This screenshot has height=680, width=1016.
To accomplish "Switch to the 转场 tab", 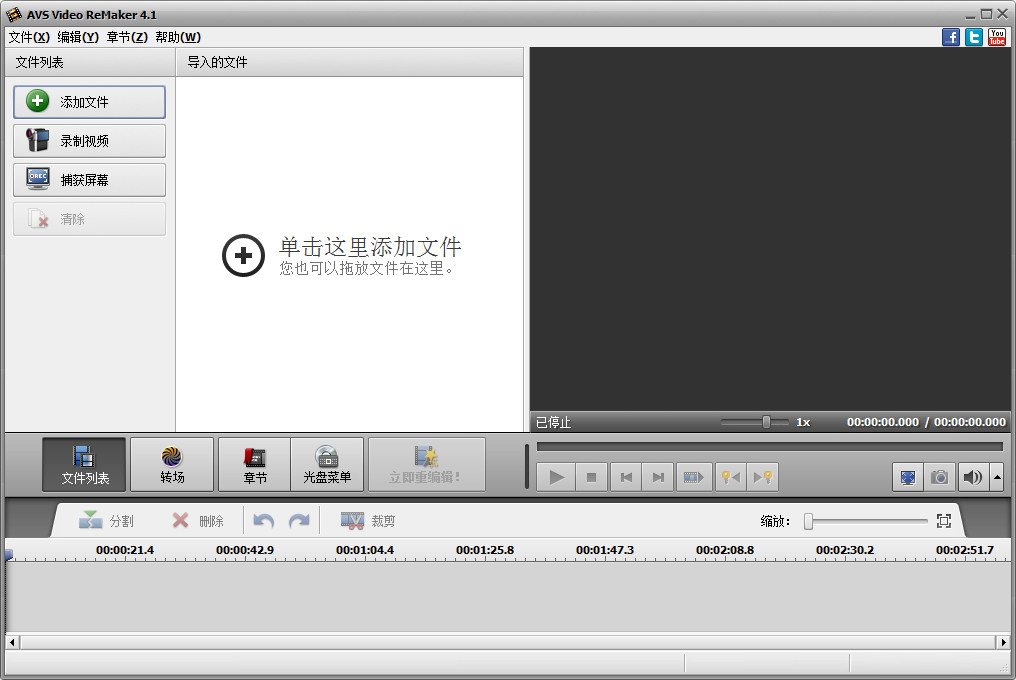I will coord(172,464).
